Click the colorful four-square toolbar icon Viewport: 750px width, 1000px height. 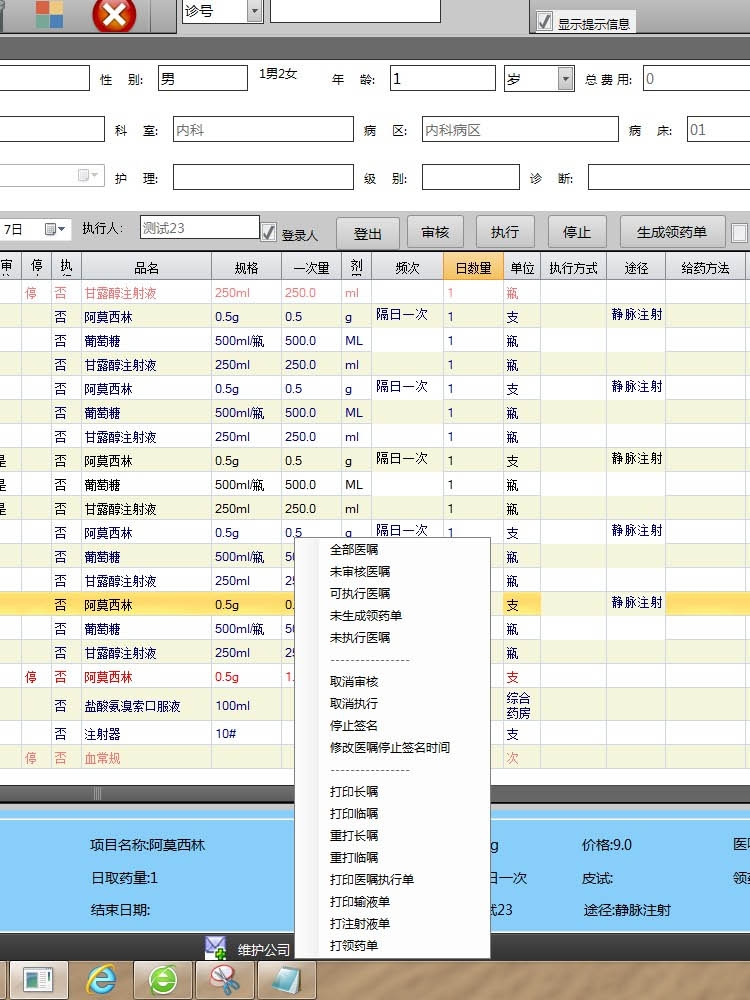pyautogui.click(x=50, y=13)
